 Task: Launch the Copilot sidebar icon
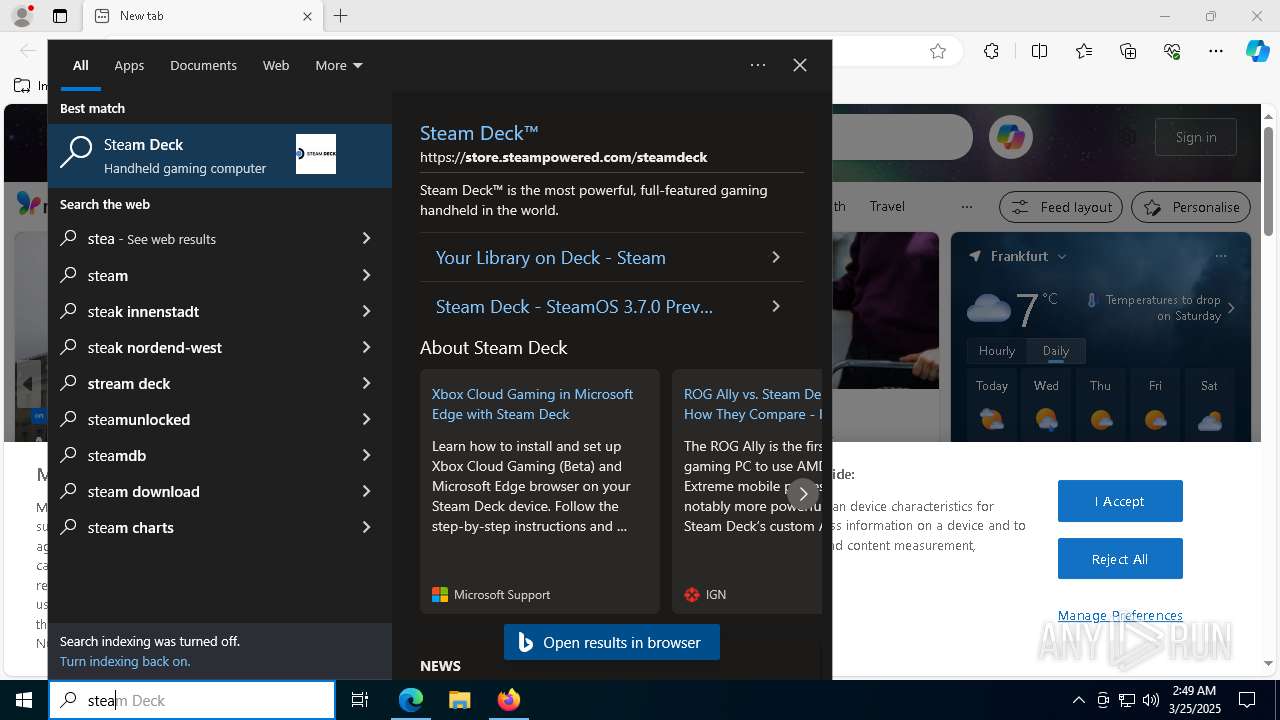[x=1257, y=52]
